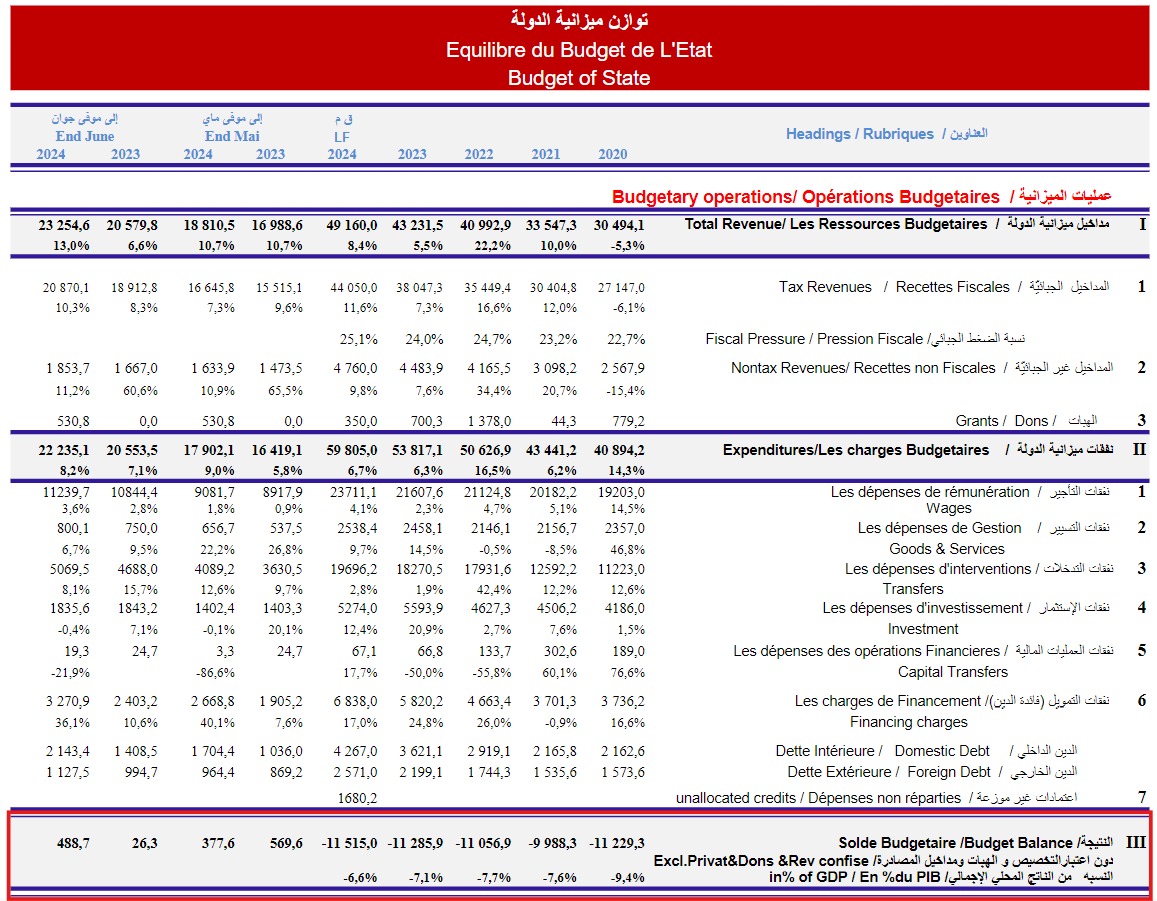Click the 'Goods & Services' label

(x=946, y=549)
